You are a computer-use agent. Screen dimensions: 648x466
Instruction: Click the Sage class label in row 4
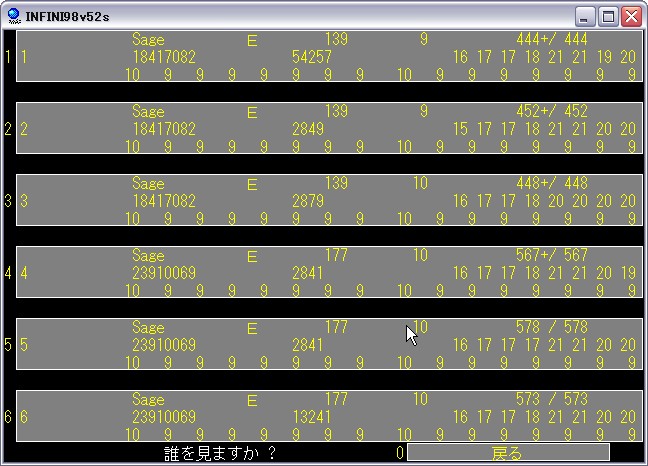point(148,256)
